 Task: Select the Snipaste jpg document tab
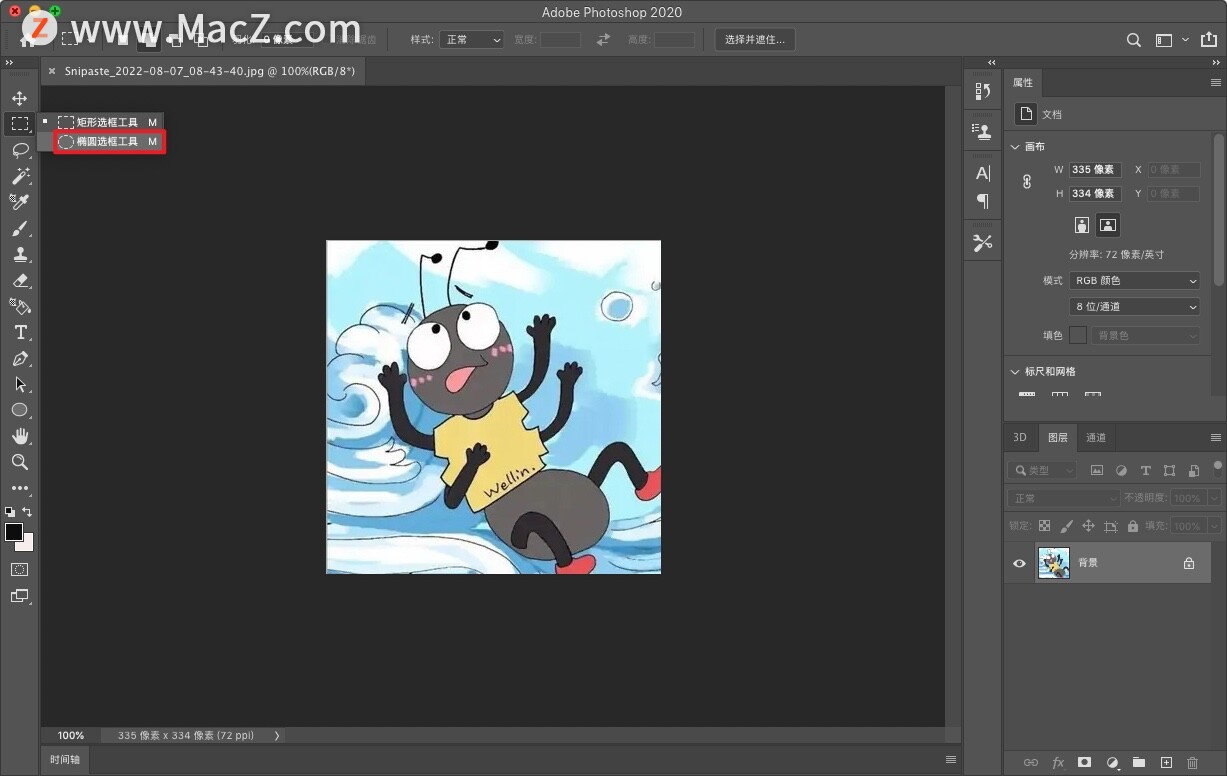pos(209,71)
